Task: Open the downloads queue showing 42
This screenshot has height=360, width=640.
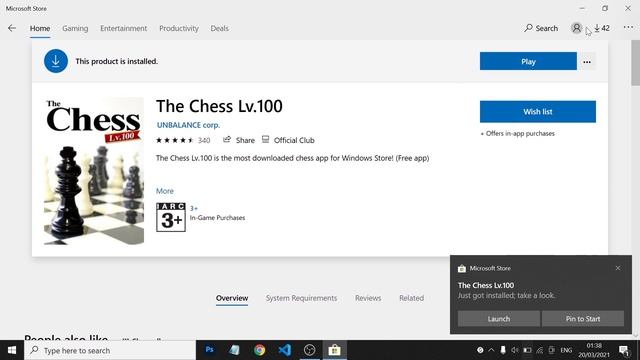Action: (602, 28)
